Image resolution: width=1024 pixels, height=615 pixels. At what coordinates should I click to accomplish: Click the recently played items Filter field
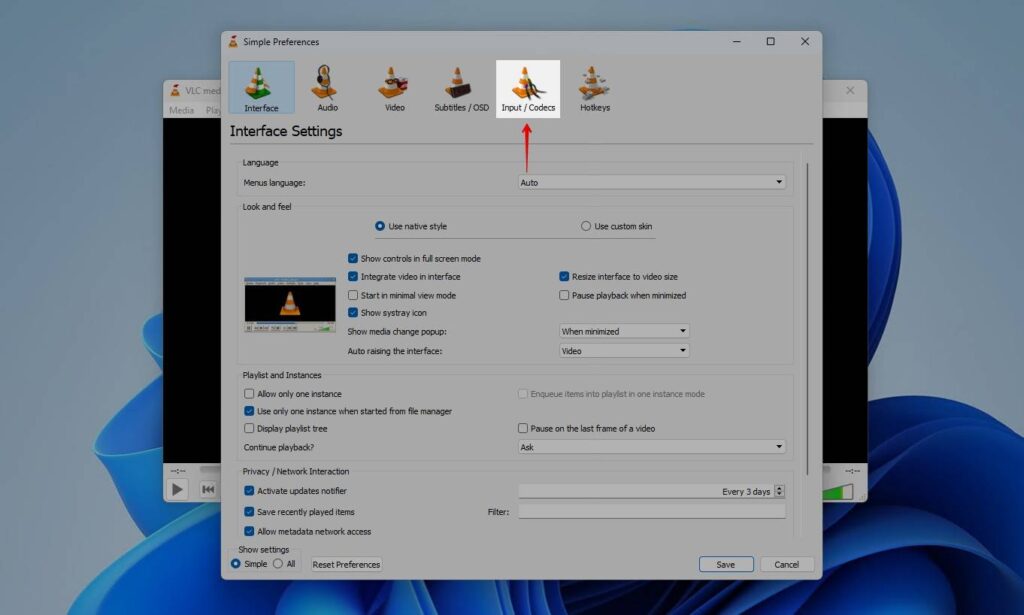coord(651,512)
